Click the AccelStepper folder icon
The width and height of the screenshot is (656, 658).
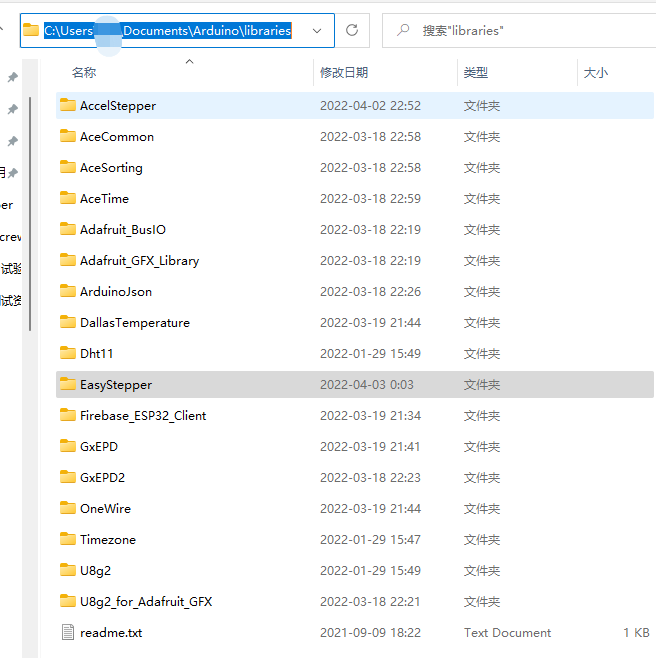(68, 105)
